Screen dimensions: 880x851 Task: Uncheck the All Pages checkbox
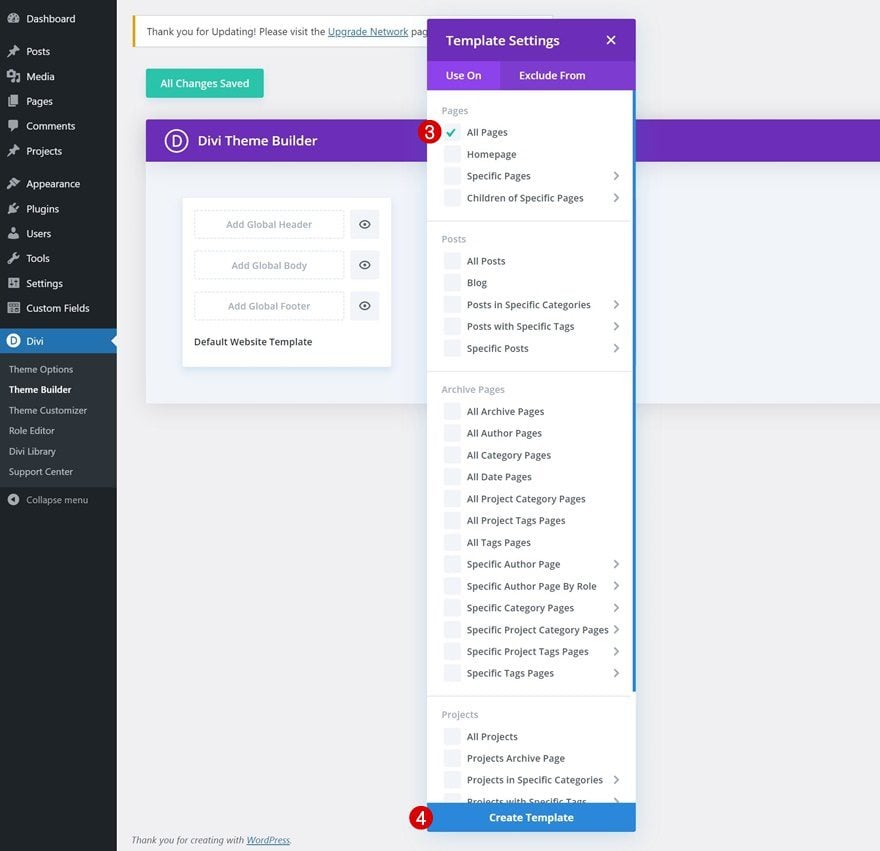(x=452, y=132)
